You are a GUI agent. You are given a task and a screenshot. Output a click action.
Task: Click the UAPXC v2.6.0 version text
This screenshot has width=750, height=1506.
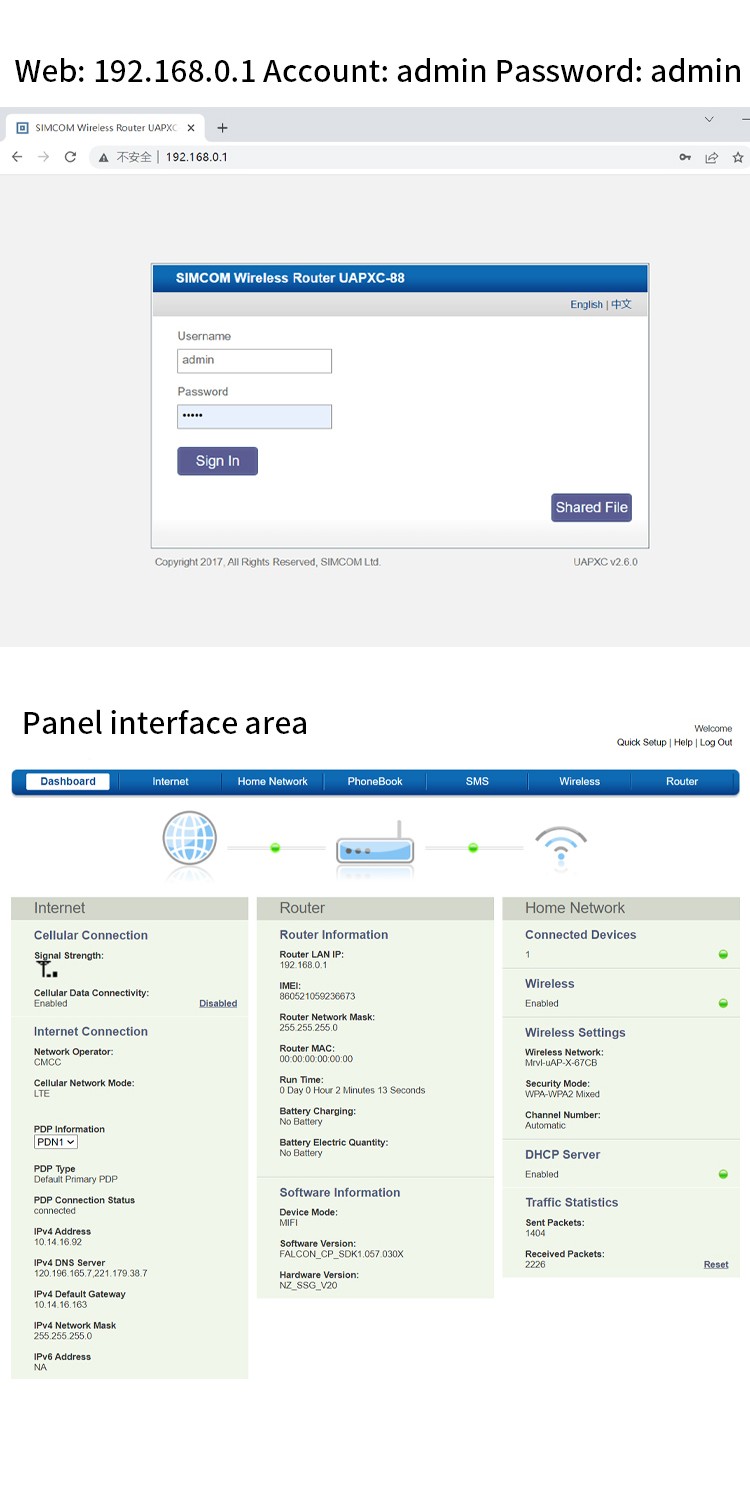[605, 562]
